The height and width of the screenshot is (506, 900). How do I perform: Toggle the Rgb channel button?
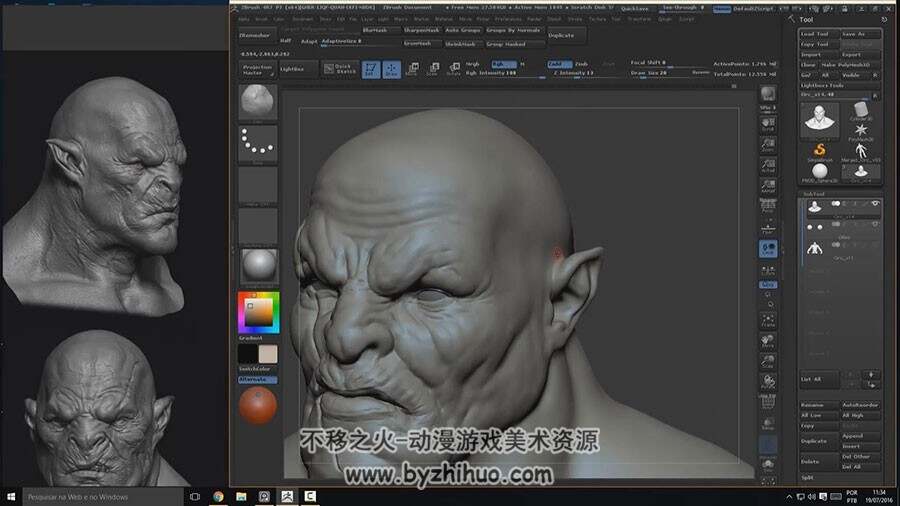click(x=503, y=64)
